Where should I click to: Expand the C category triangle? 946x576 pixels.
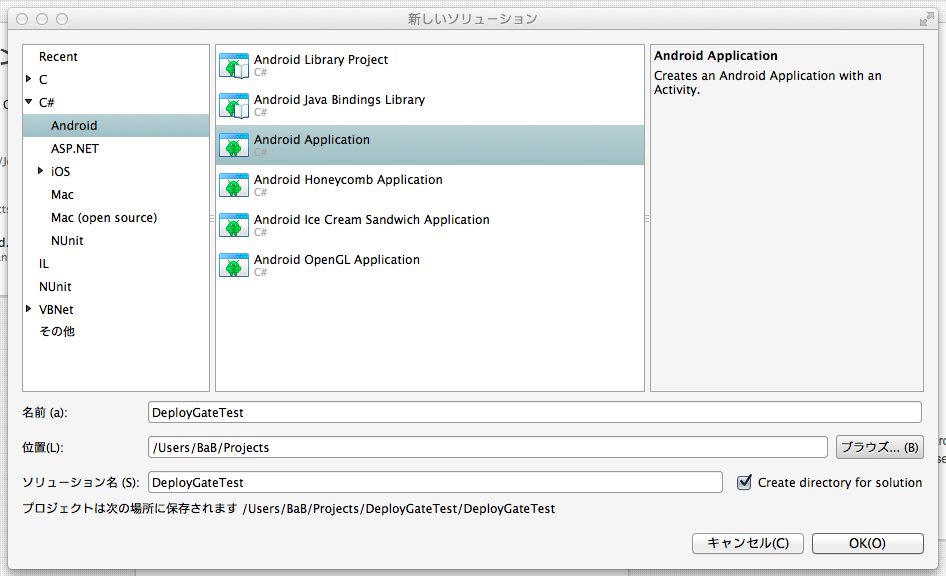(28, 79)
